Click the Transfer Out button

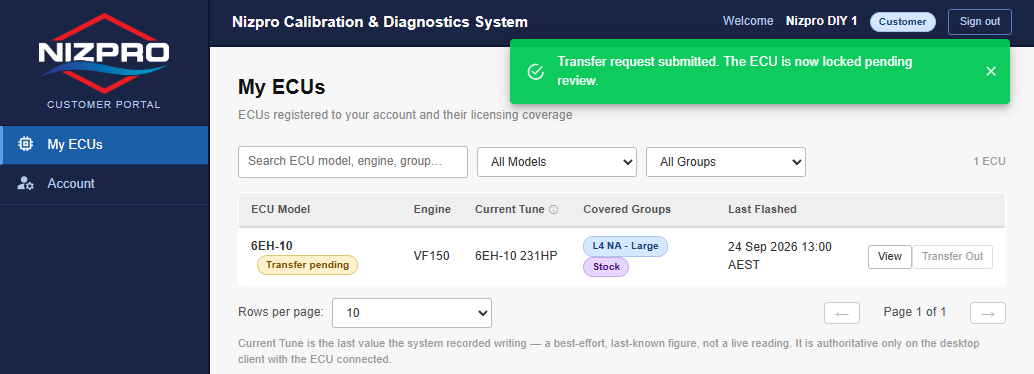[x=952, y=257]
